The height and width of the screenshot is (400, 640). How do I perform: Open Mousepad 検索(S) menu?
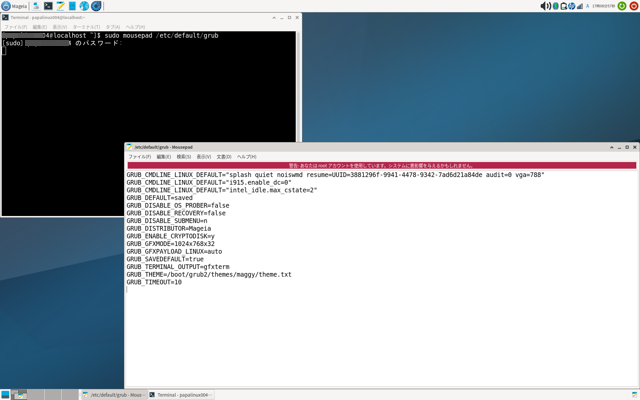click(x=183, y=157)
